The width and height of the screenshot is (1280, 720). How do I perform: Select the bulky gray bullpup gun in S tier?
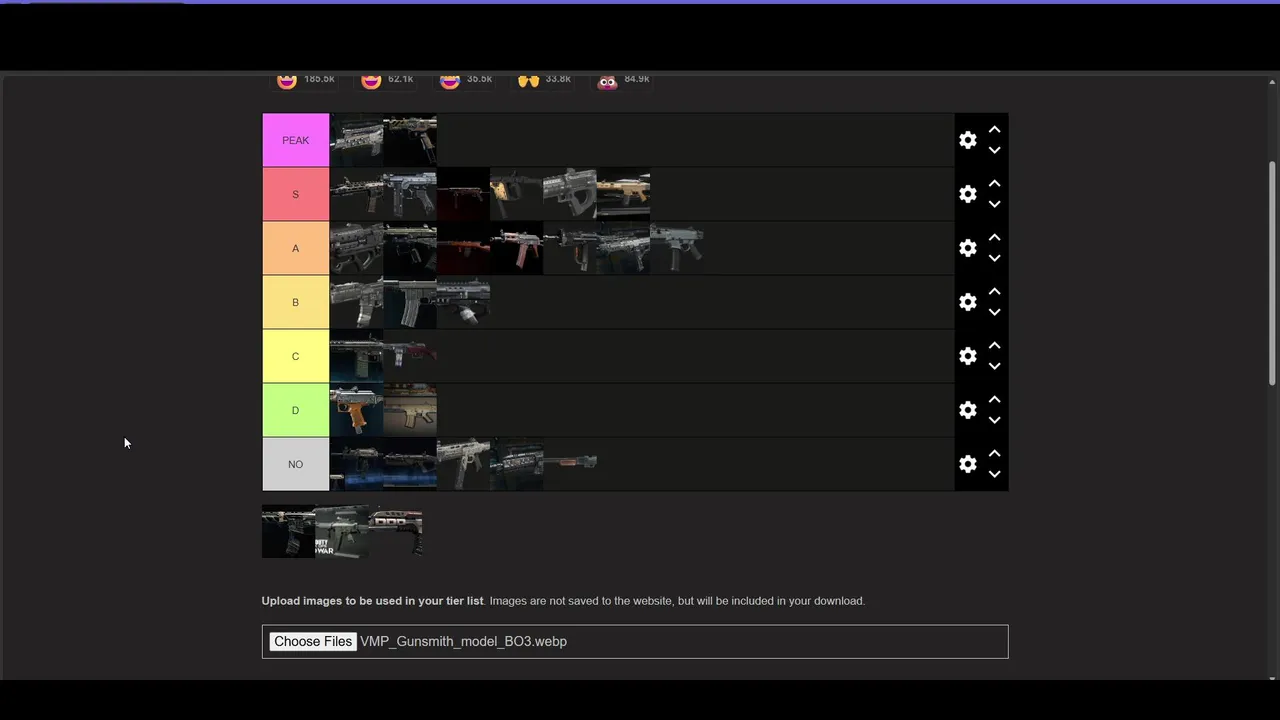tap(570, 194)
